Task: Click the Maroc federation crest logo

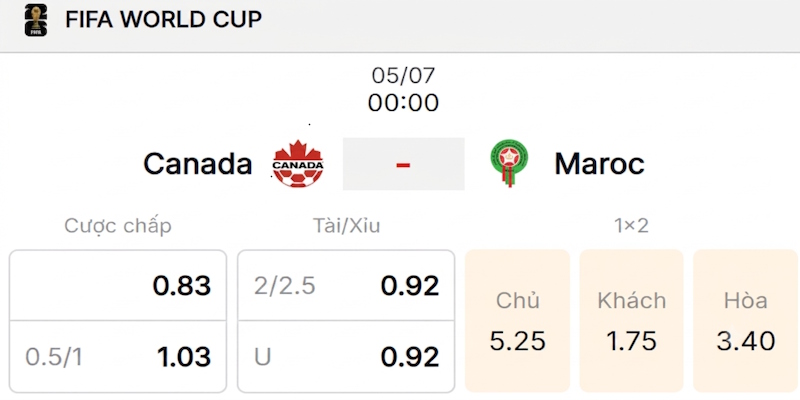Action: [x=509, y=164]
